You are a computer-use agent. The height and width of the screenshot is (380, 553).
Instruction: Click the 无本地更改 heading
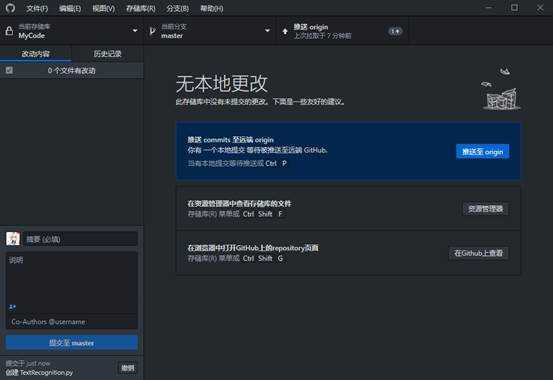(222, 84)
